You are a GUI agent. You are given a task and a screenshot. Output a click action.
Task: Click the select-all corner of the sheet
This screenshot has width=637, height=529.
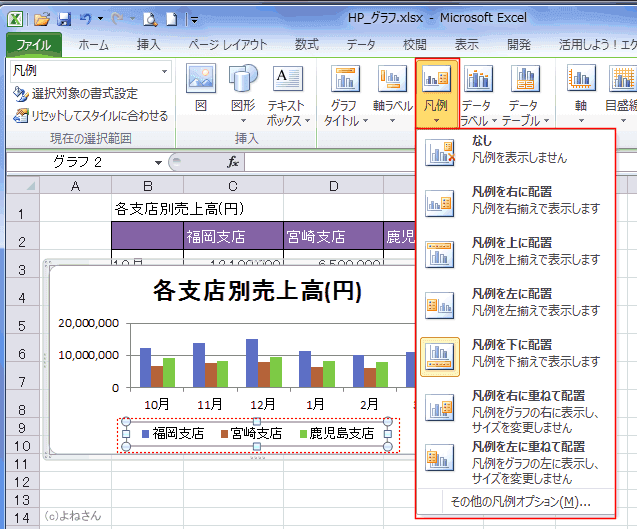coord(23,186)
